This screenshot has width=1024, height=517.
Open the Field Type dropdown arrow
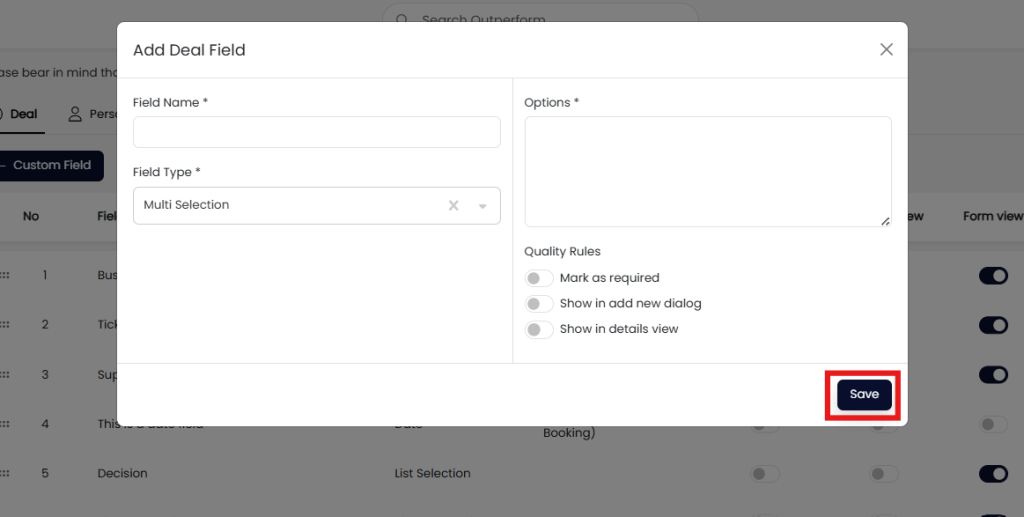[482, 206]
